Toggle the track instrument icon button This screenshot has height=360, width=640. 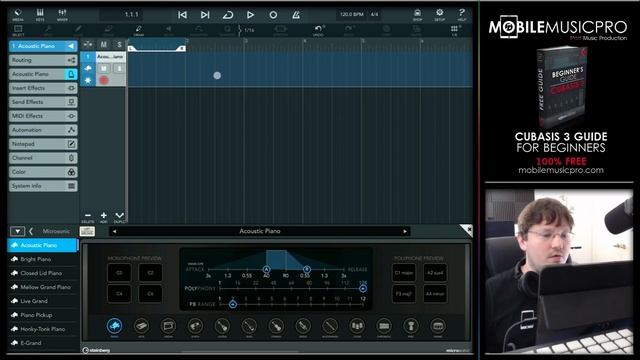point(88,69)
